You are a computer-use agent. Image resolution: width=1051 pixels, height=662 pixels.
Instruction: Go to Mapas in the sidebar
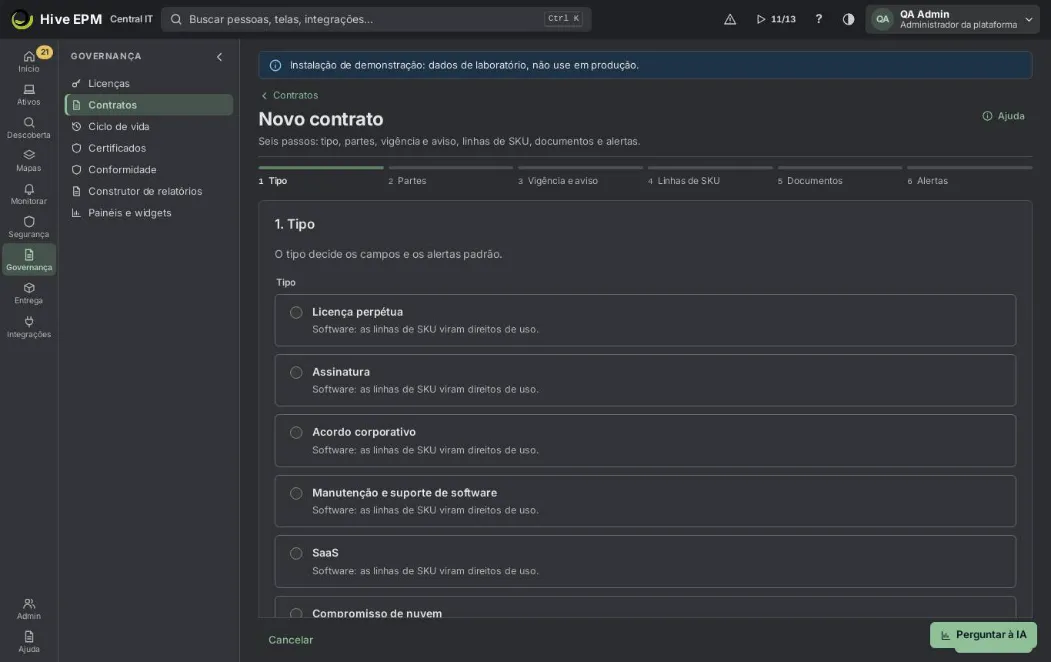point(29,160)
